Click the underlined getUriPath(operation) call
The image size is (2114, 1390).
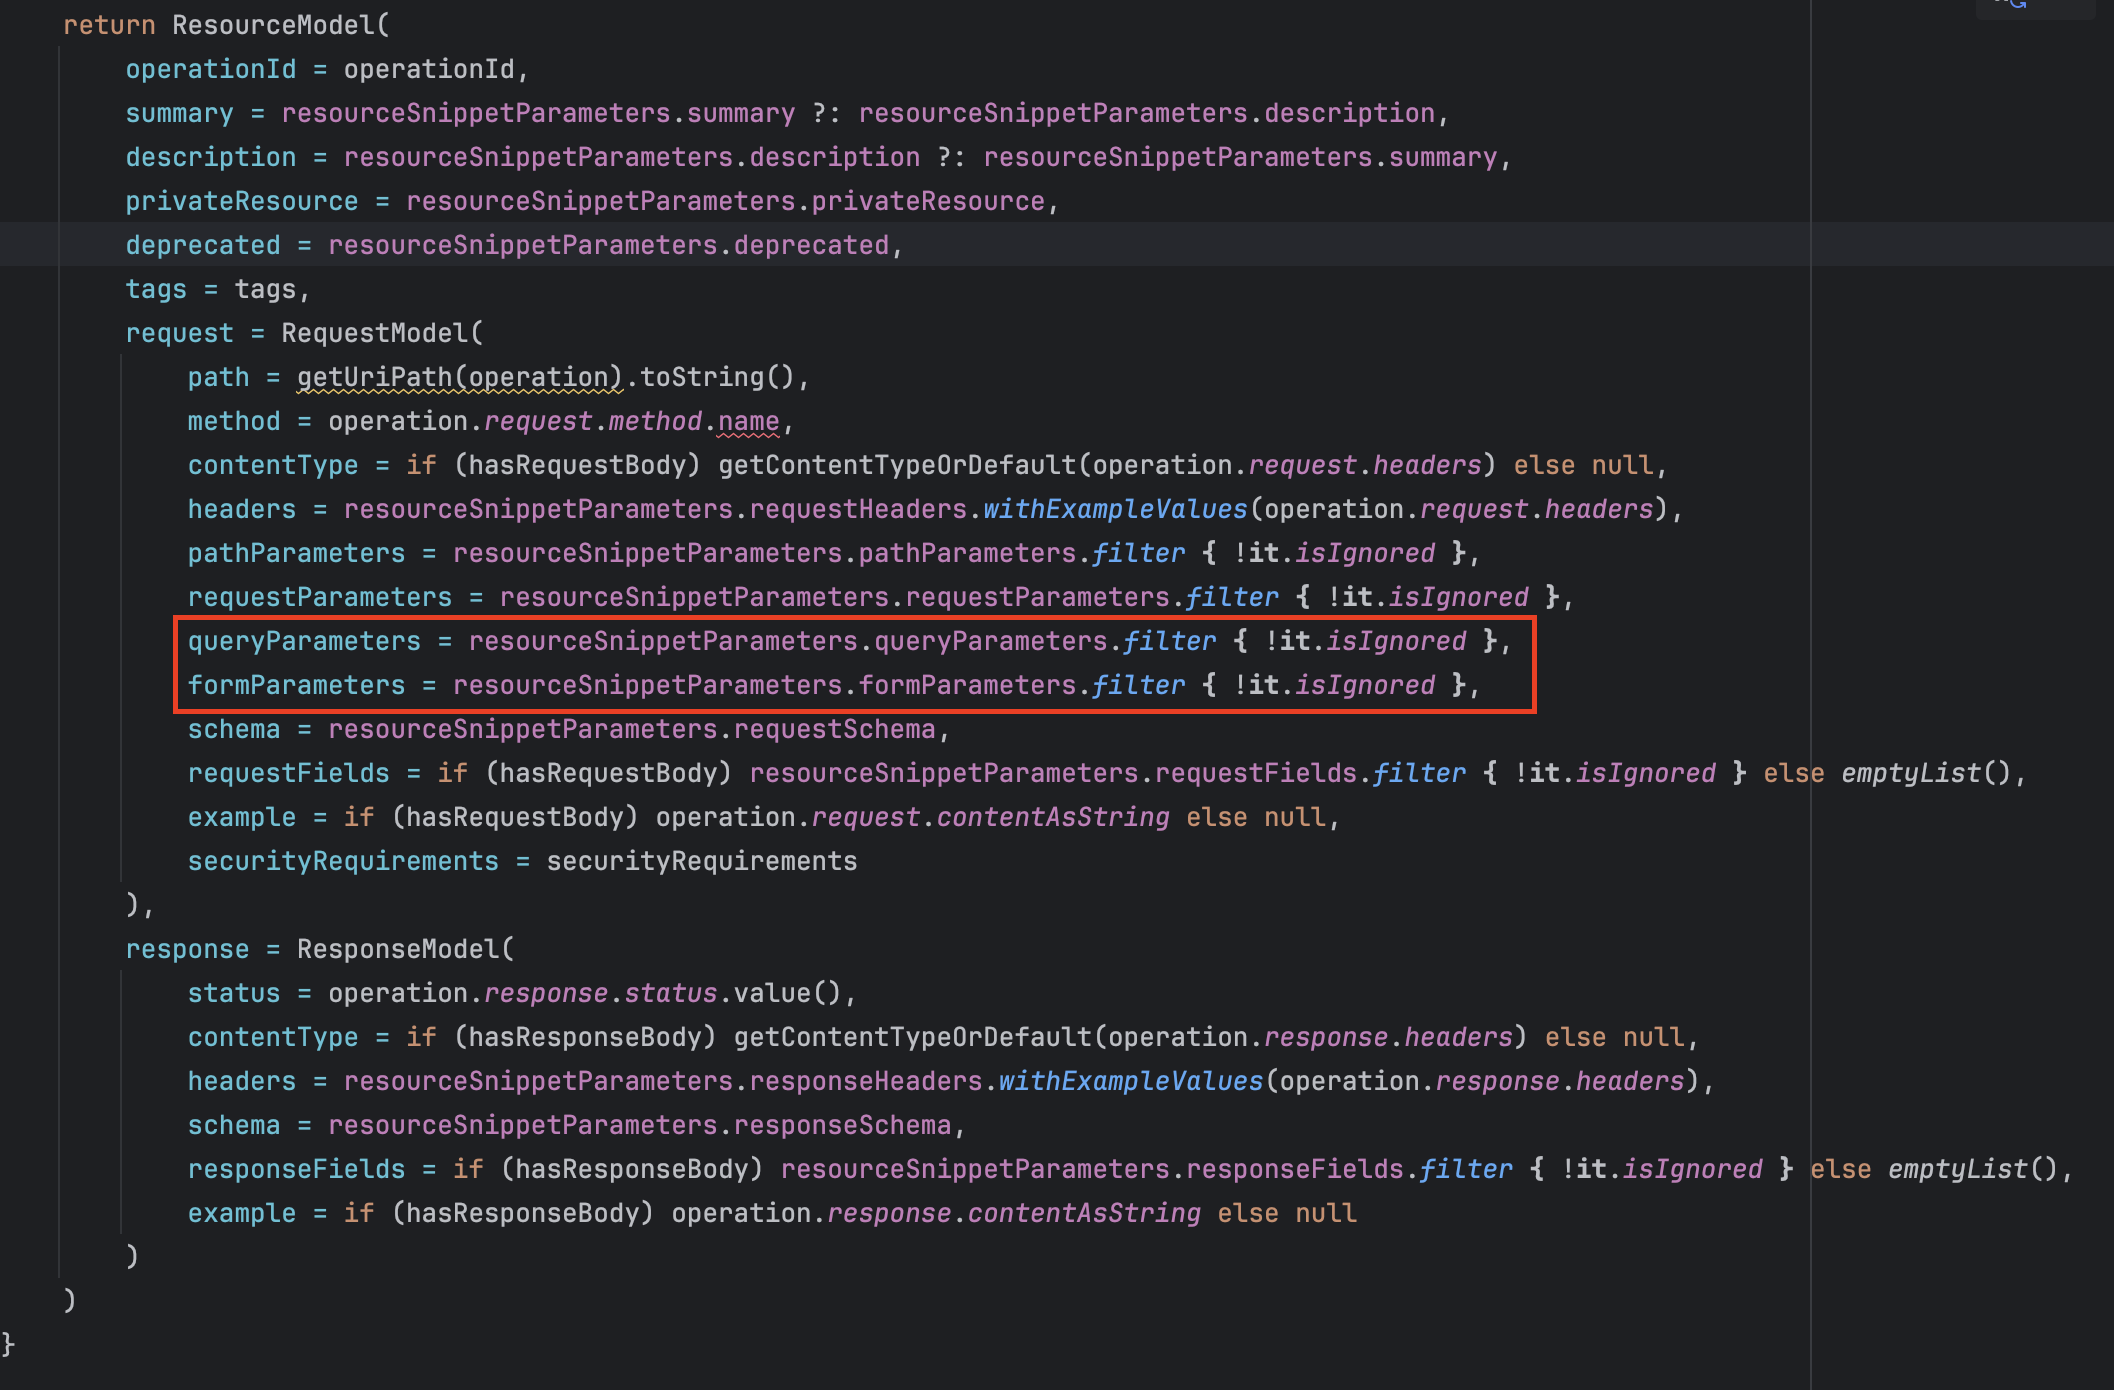coord(459,377)
